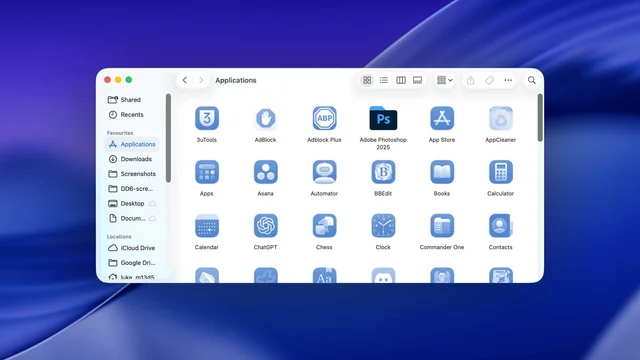
Task: Open iCloud Drive in the sidebar
Action: click(132, 248)
